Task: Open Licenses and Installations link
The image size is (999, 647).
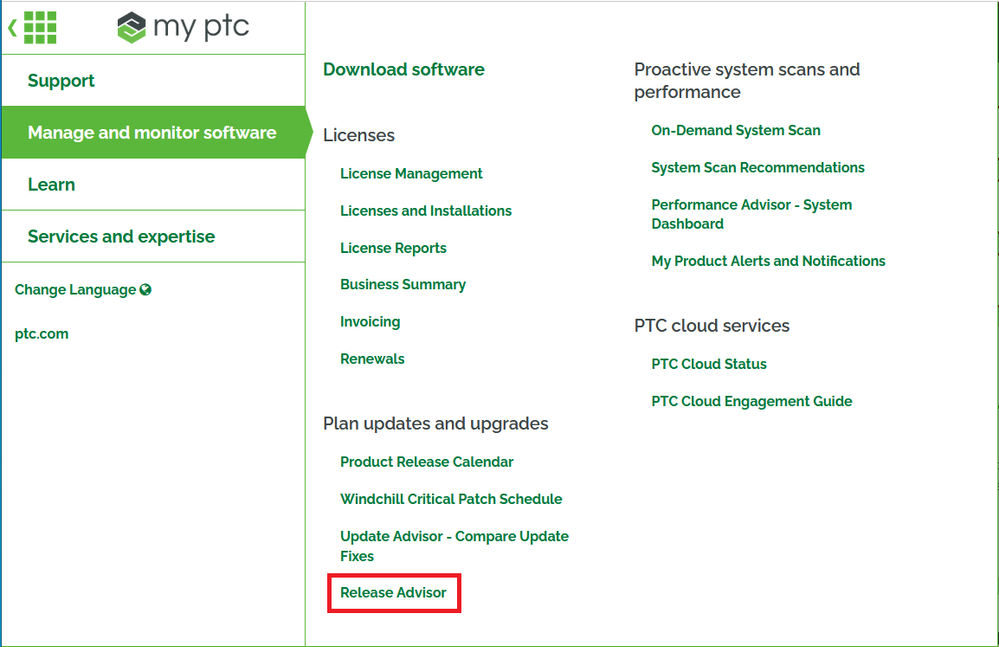Action: pos(426,211)
